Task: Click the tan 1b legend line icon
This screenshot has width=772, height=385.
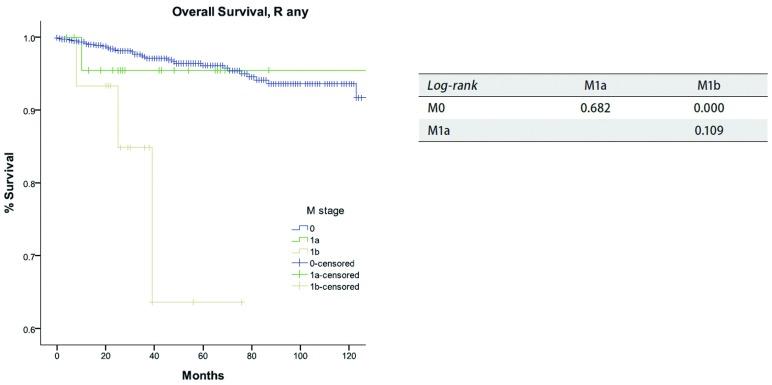Action: tap(299, 251)
